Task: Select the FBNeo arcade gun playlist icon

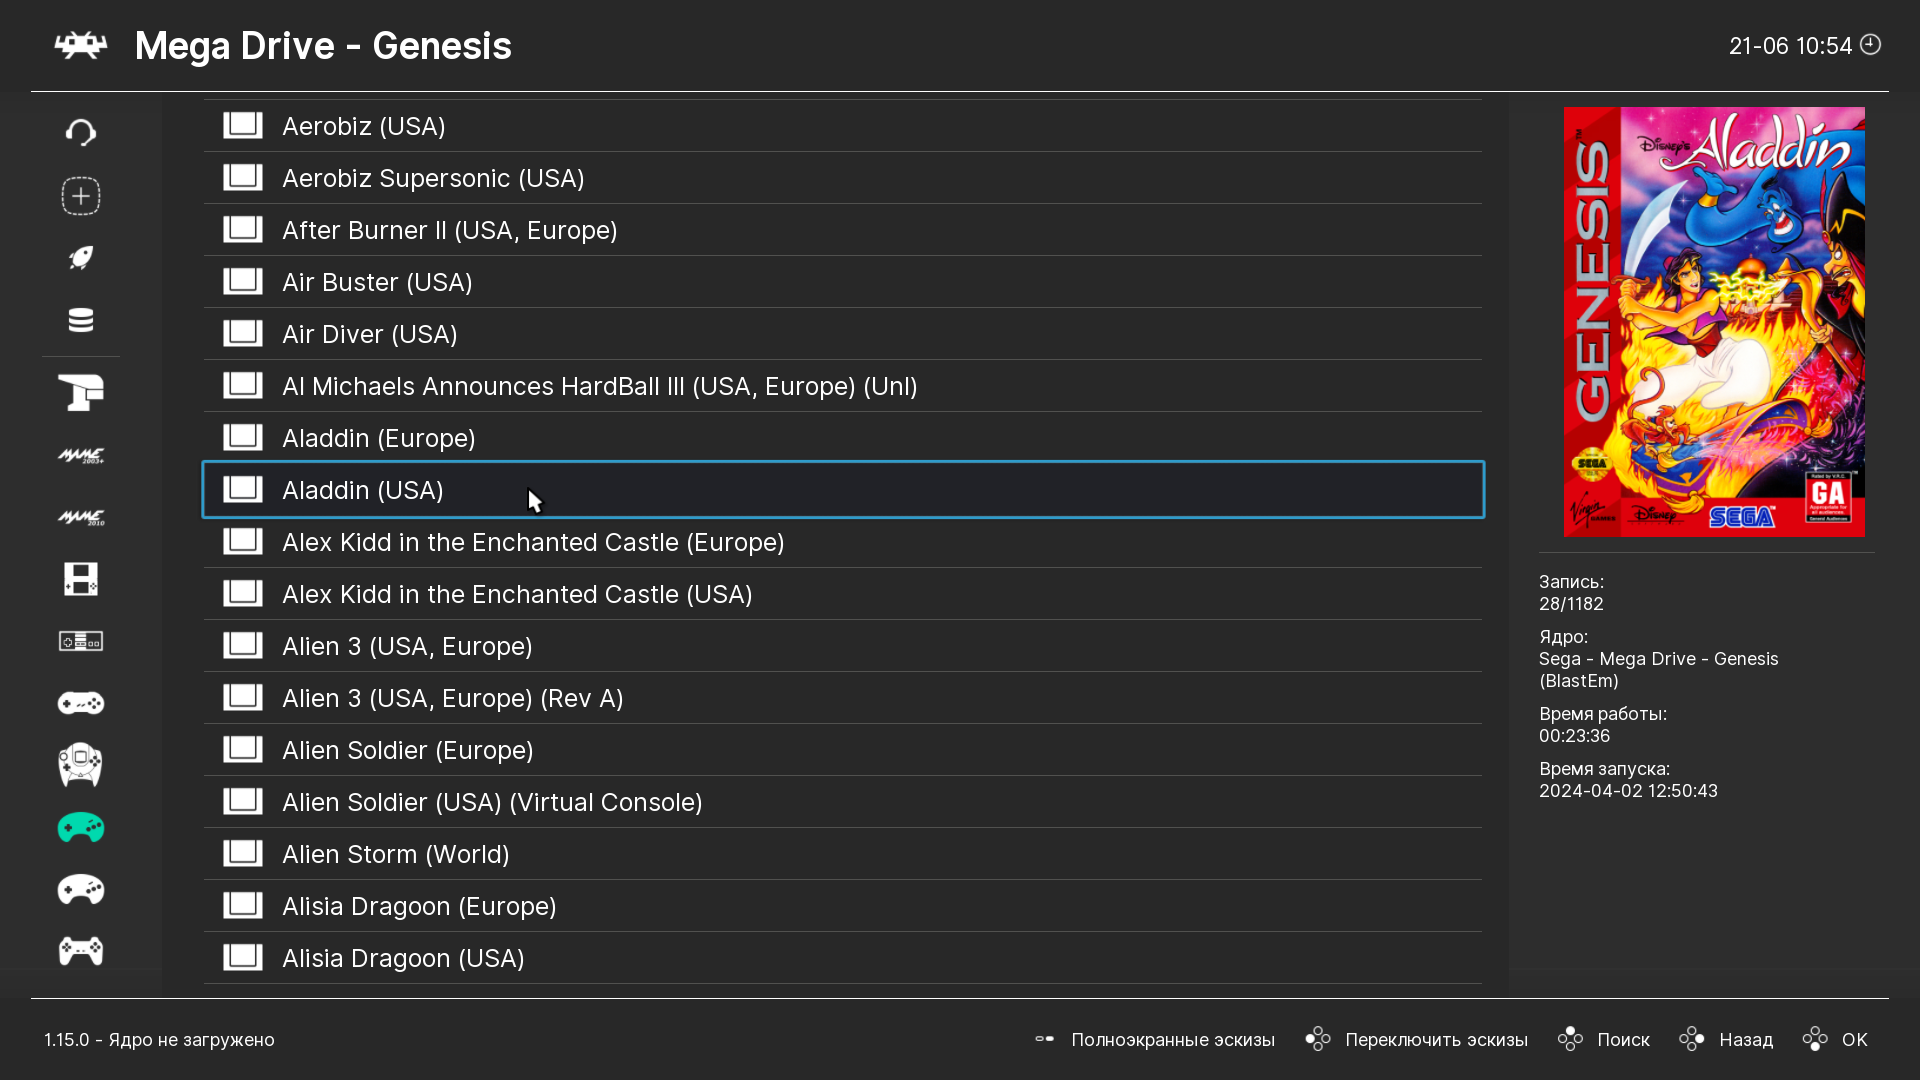Action: (81, 393)
